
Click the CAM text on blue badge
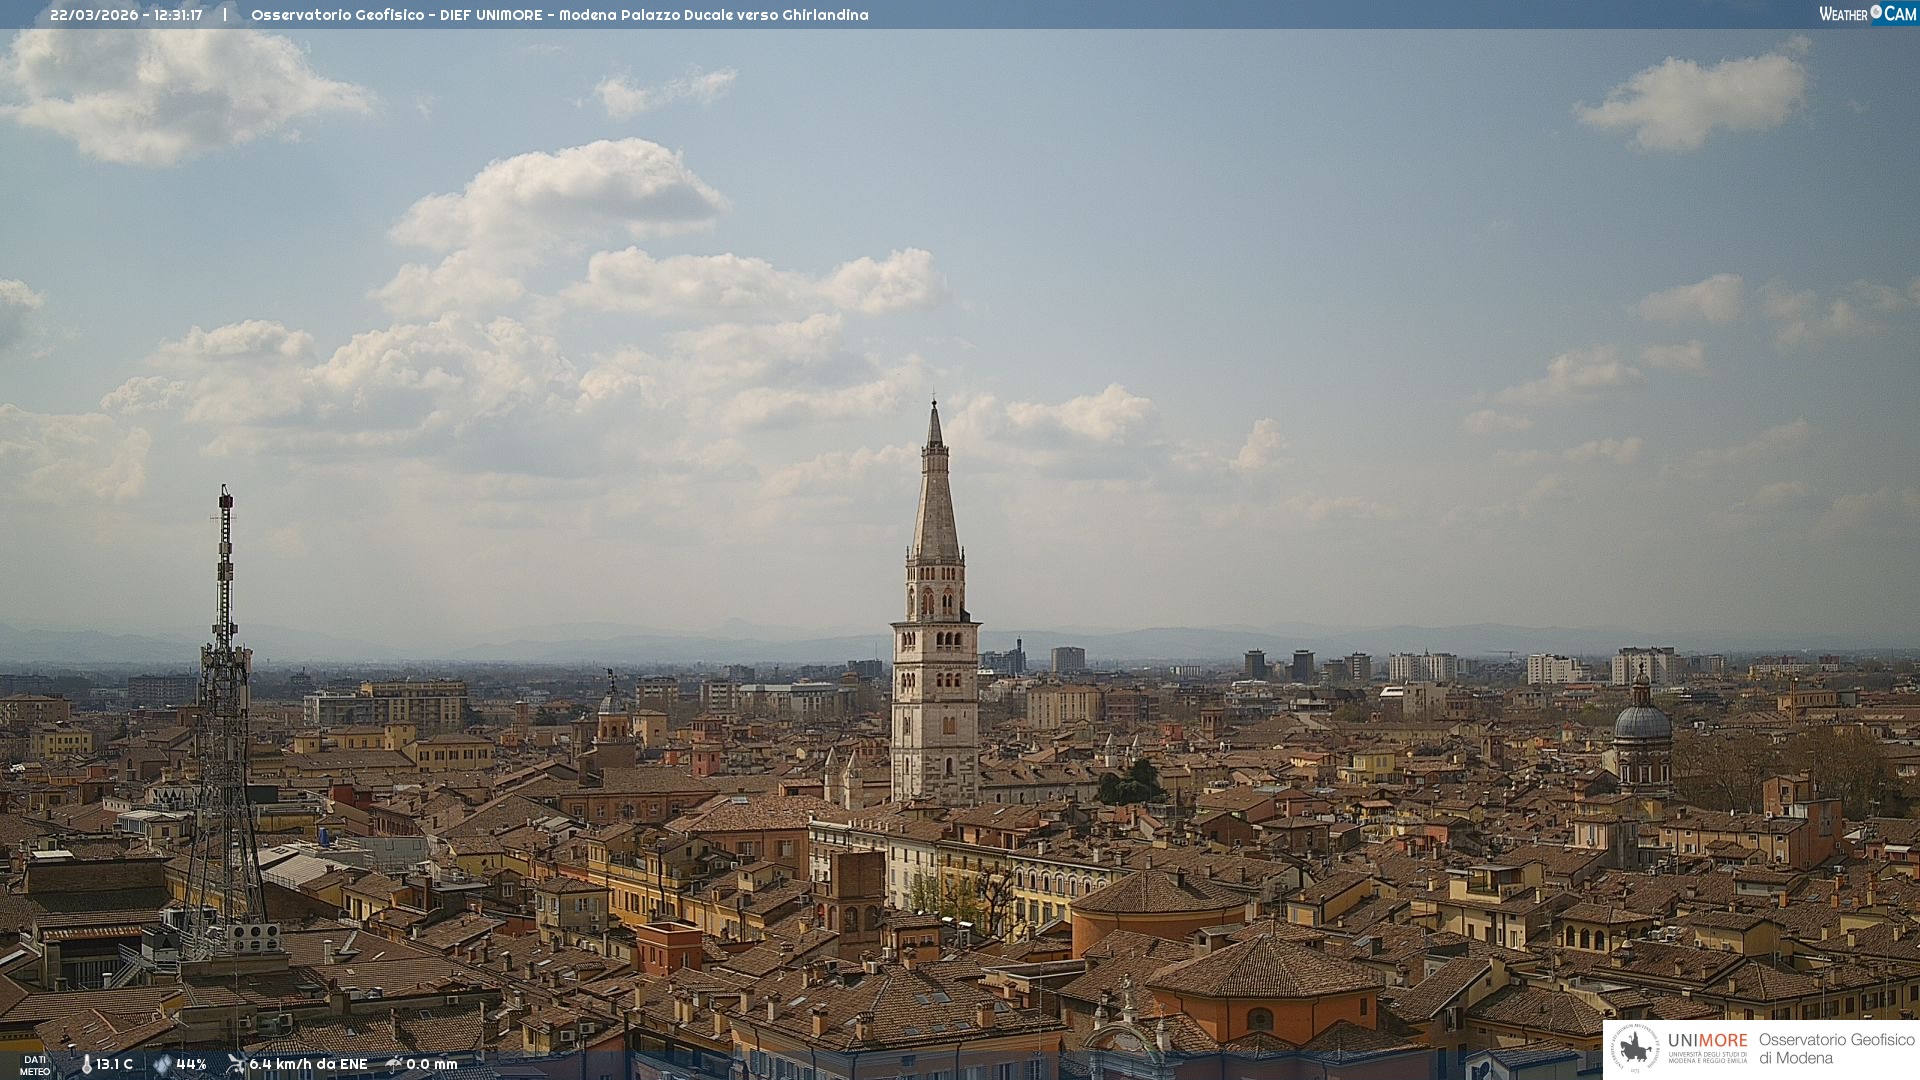[1900, 14]
